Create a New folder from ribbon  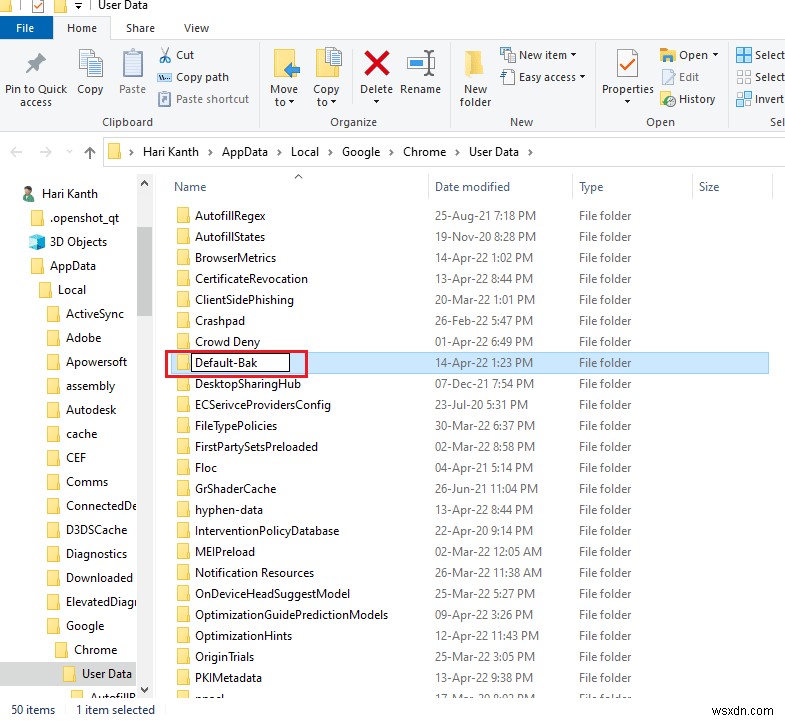coord(475,80)
